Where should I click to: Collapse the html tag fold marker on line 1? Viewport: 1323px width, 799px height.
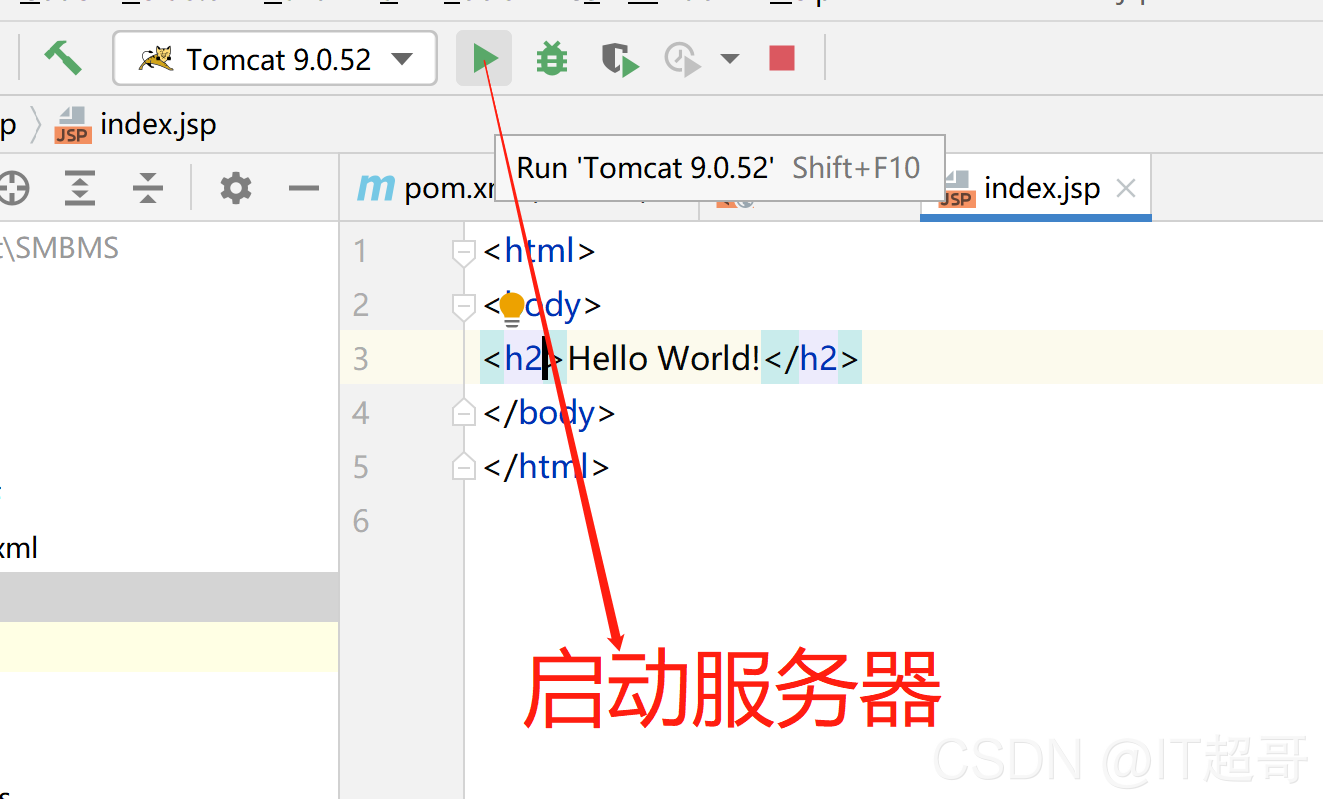tap(463, 252)
